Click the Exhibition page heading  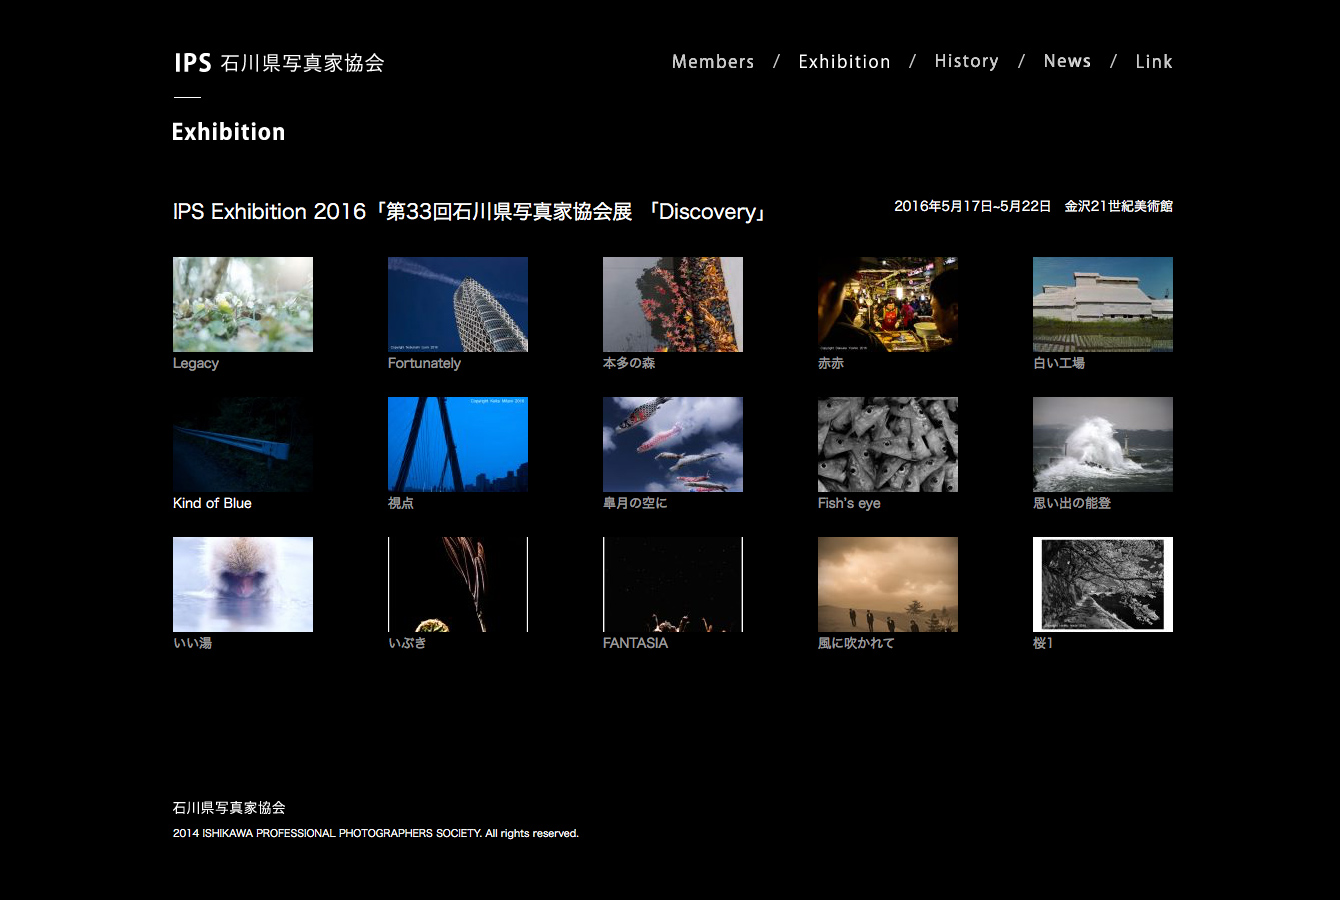229,132
